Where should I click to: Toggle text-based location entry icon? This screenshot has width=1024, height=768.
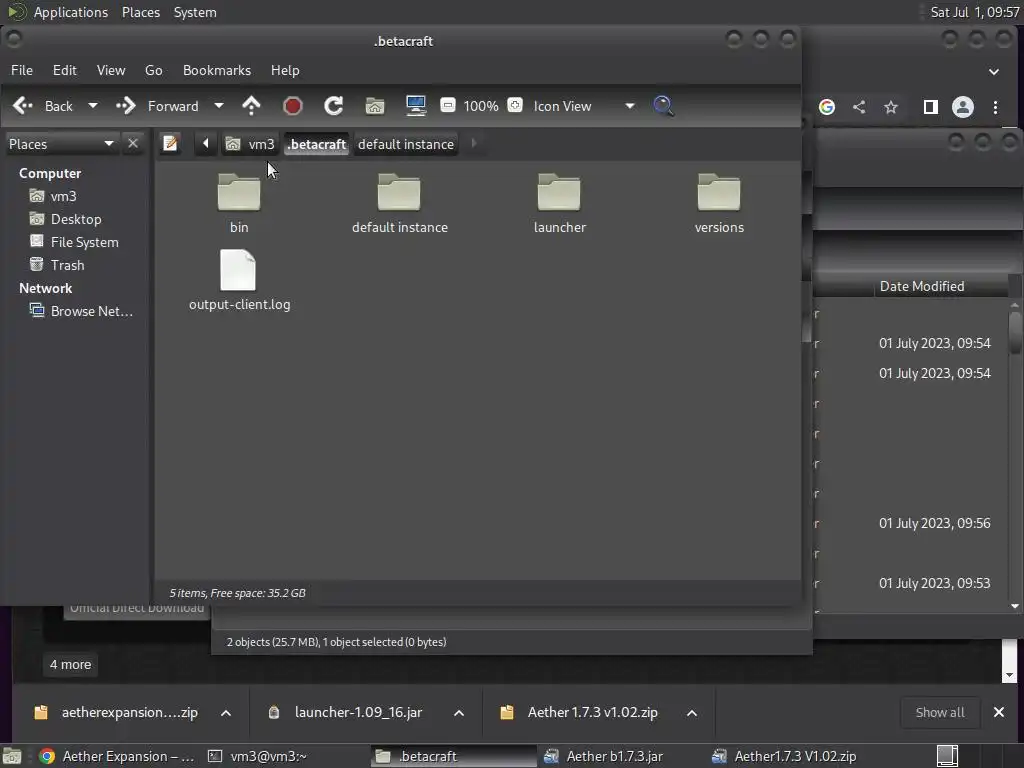(x=170, y=143)
